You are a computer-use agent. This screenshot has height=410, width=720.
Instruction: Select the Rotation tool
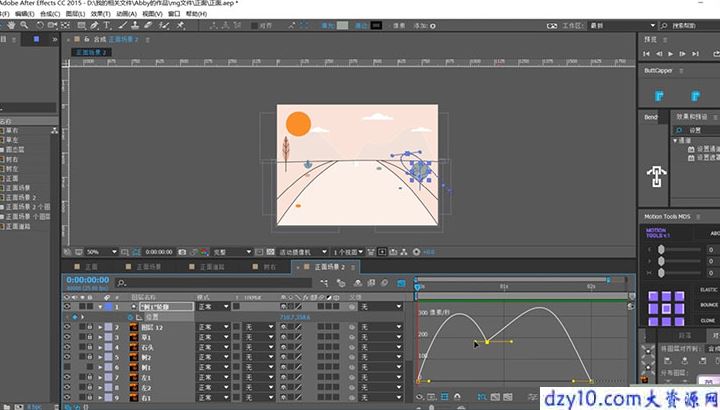coord(40,25)
